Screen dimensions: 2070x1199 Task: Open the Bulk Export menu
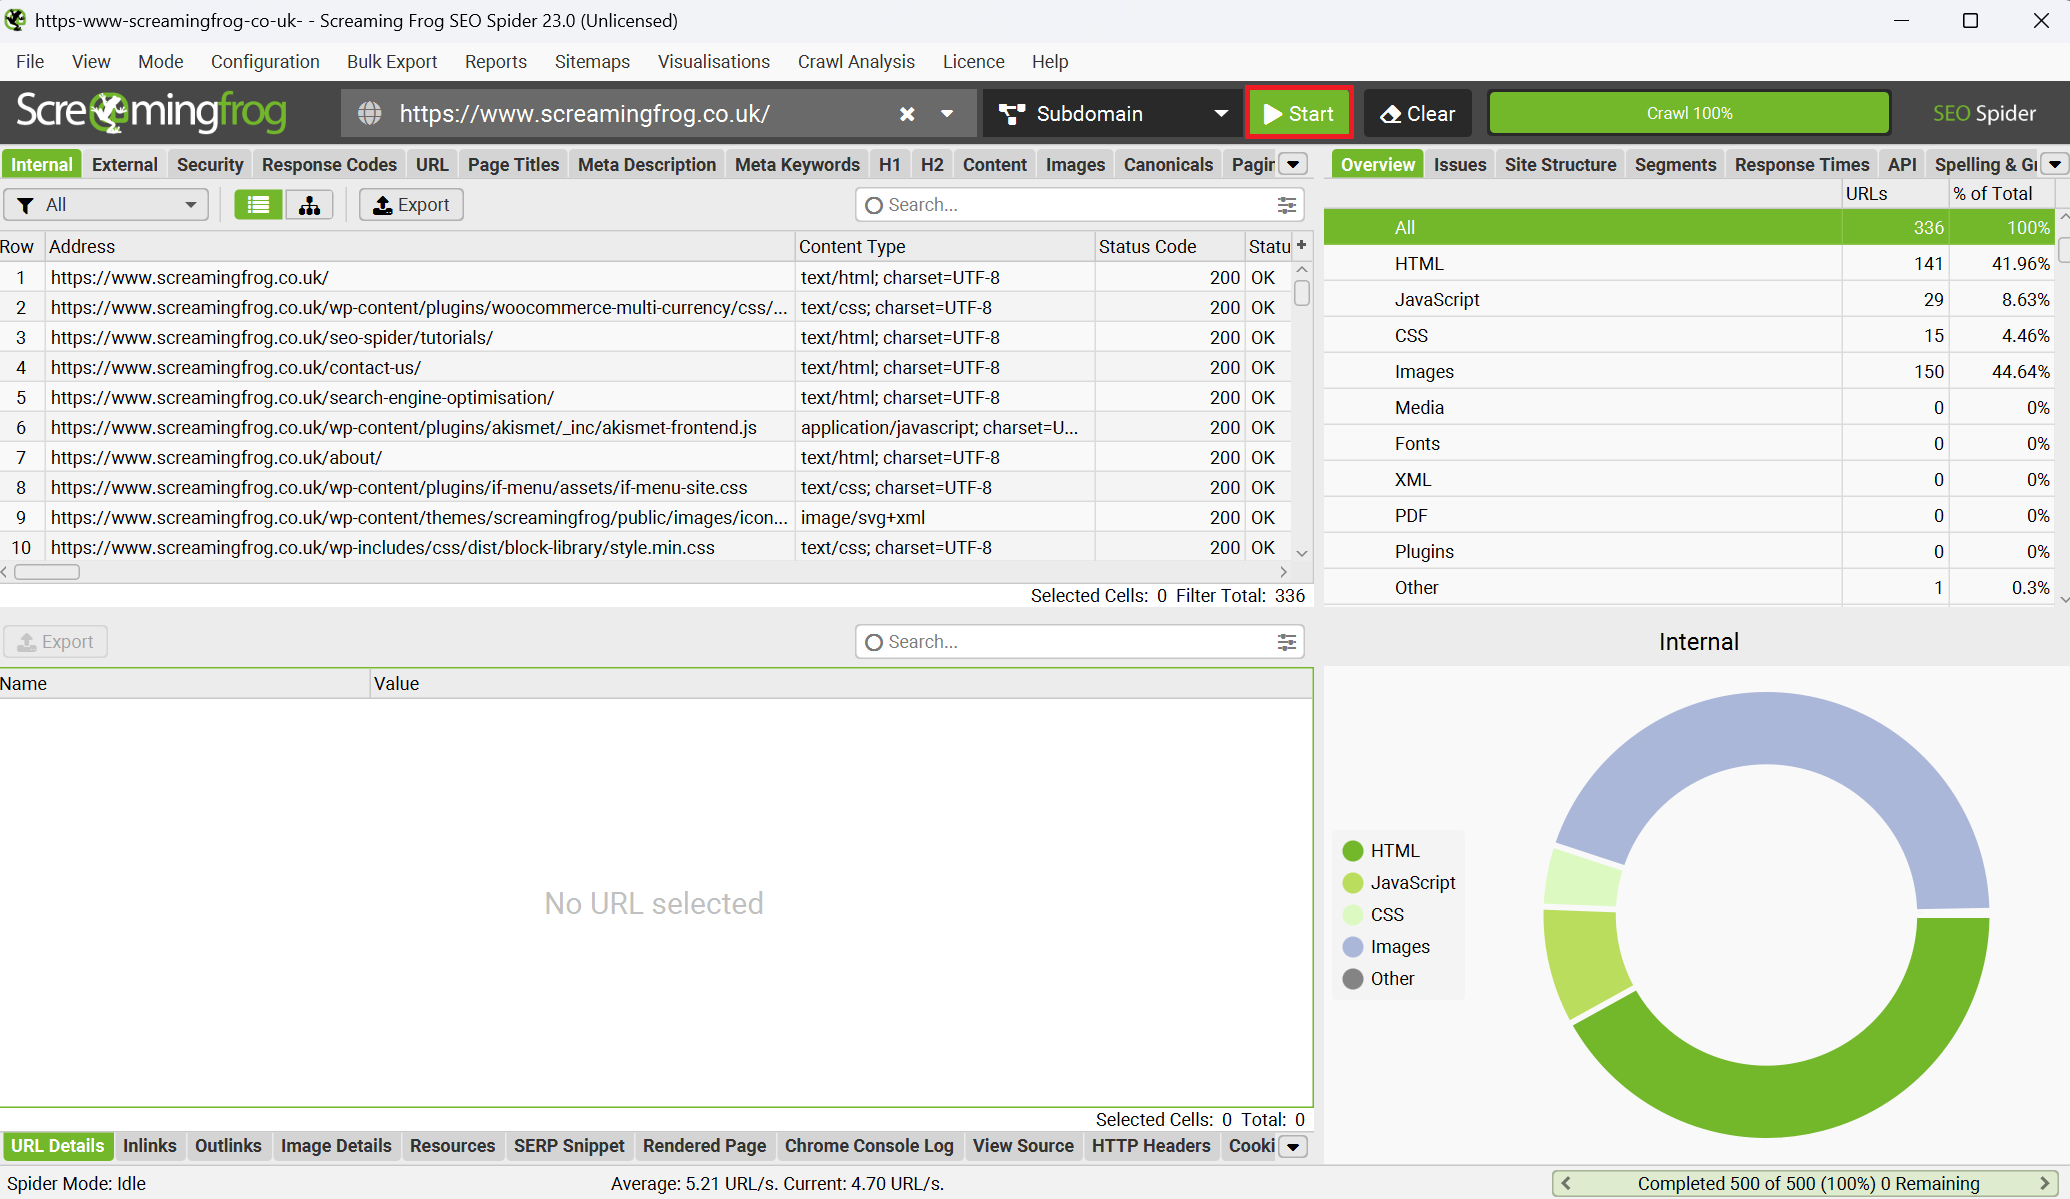(392, 62)
